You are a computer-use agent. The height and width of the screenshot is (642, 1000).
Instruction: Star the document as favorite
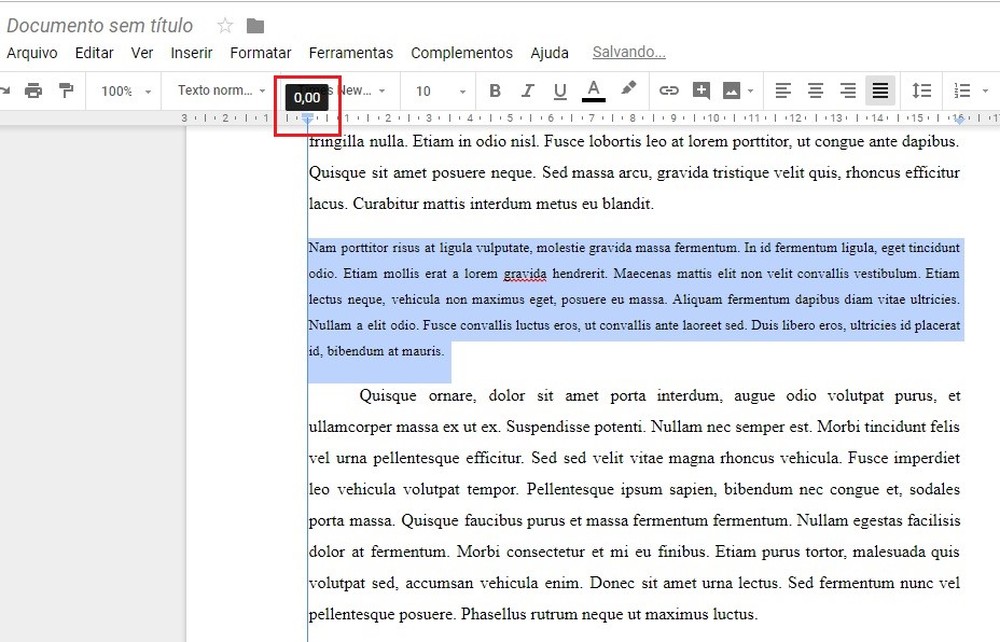pos(225,24)
